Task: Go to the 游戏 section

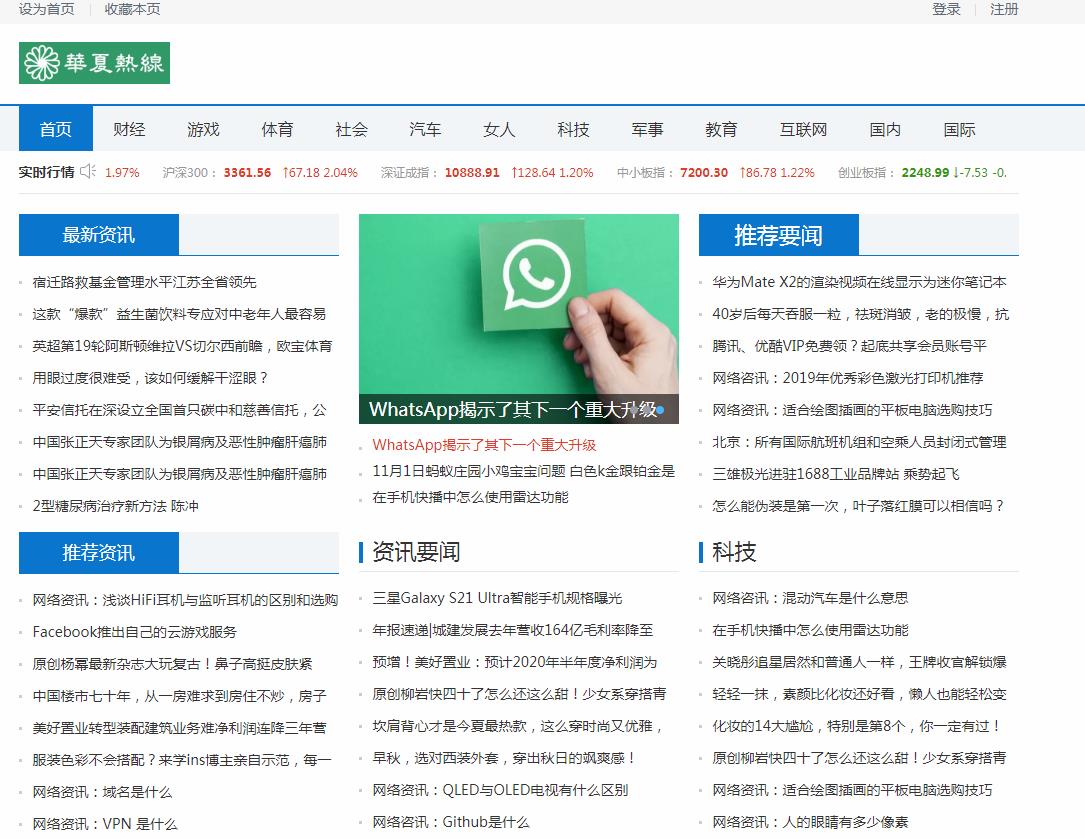Action: (203, 129)
